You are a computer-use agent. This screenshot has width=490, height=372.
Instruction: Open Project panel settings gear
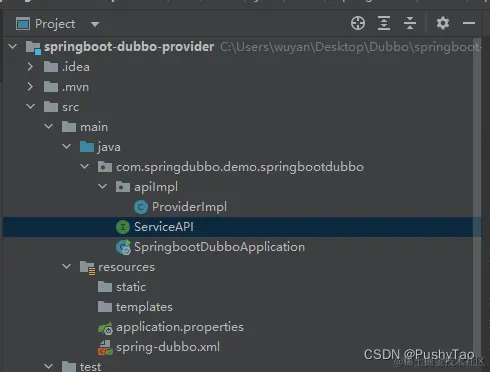443,23
